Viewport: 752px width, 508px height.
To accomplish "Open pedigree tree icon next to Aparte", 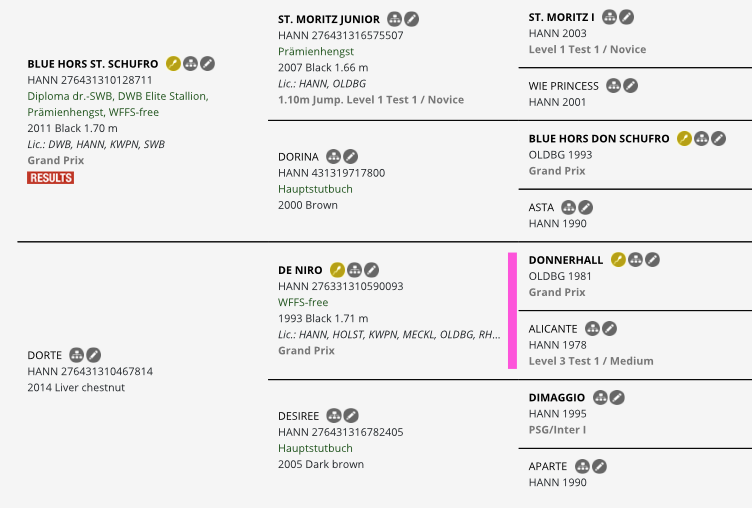I will [582, 466].
